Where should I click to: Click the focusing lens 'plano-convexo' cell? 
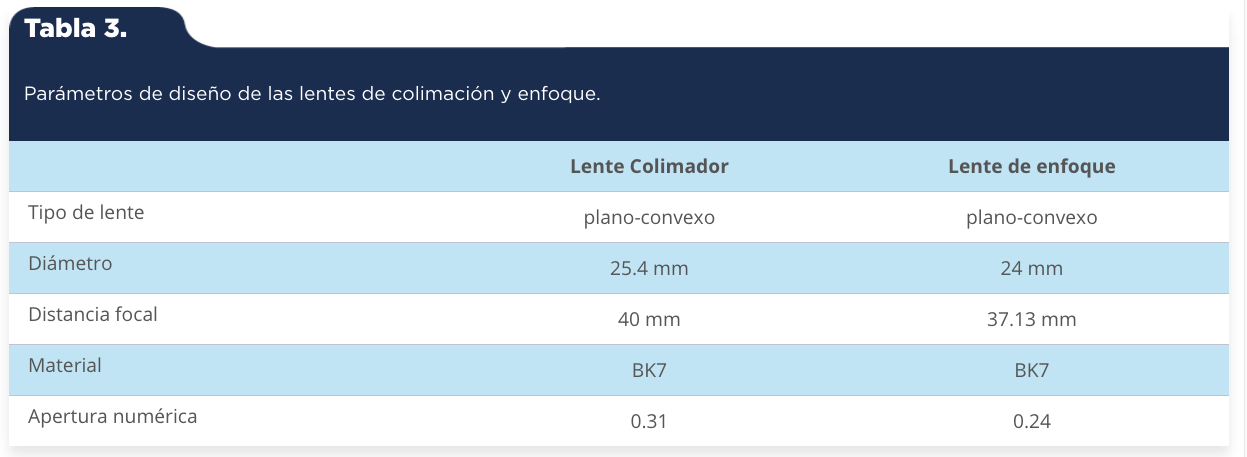[1031, 217]
